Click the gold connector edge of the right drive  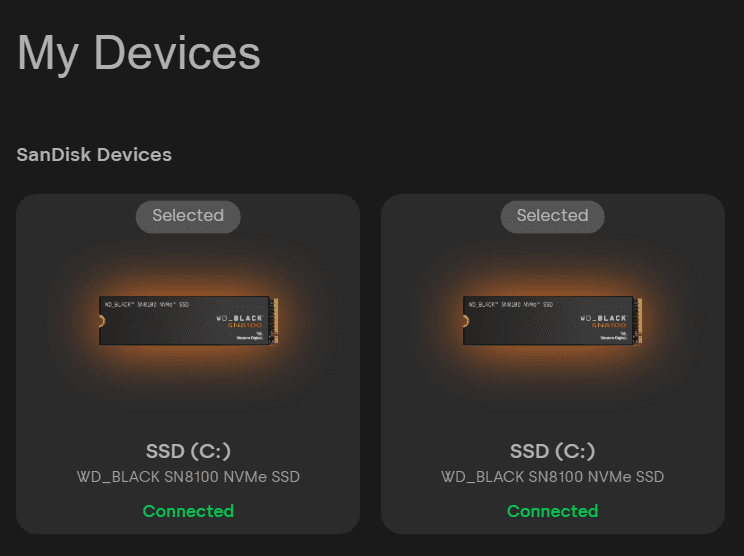pyautogui.click(x=638, y=321)
